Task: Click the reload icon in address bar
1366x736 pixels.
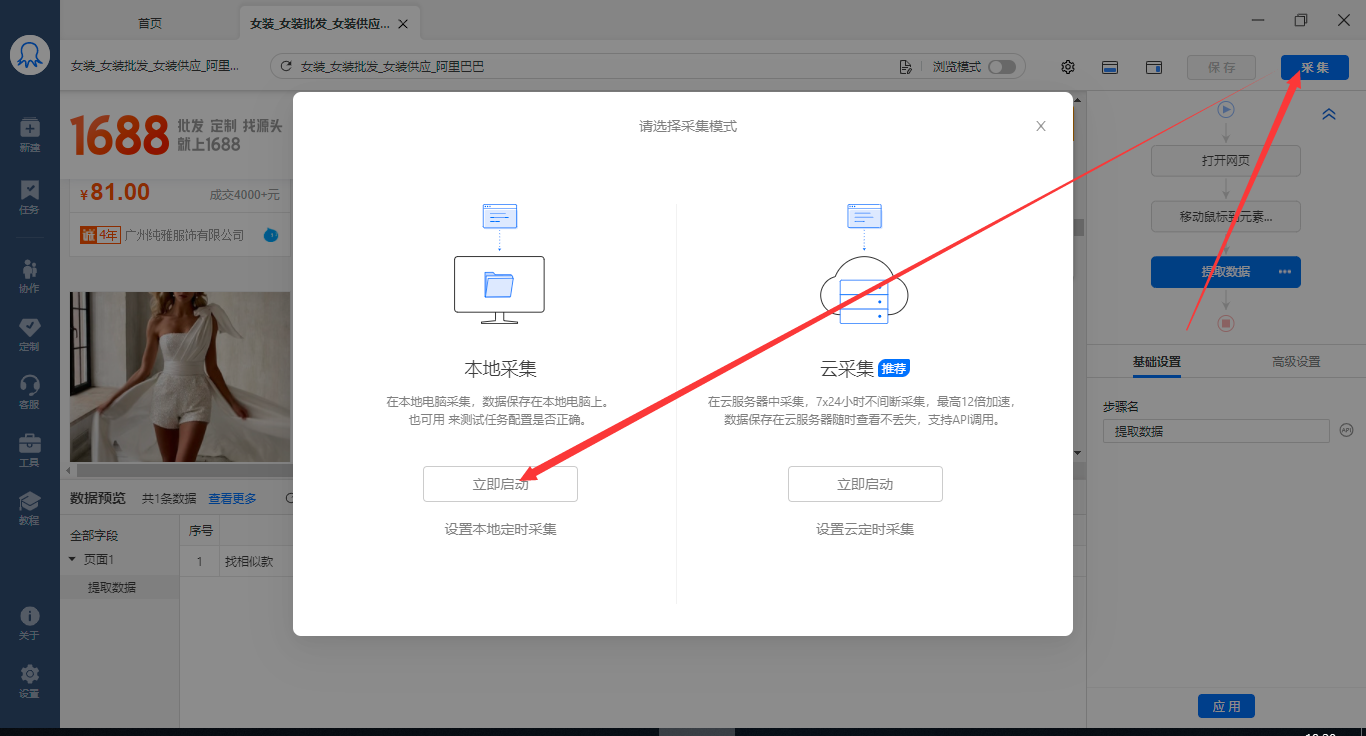Action: pyautogui.click(x=286, y=67)
